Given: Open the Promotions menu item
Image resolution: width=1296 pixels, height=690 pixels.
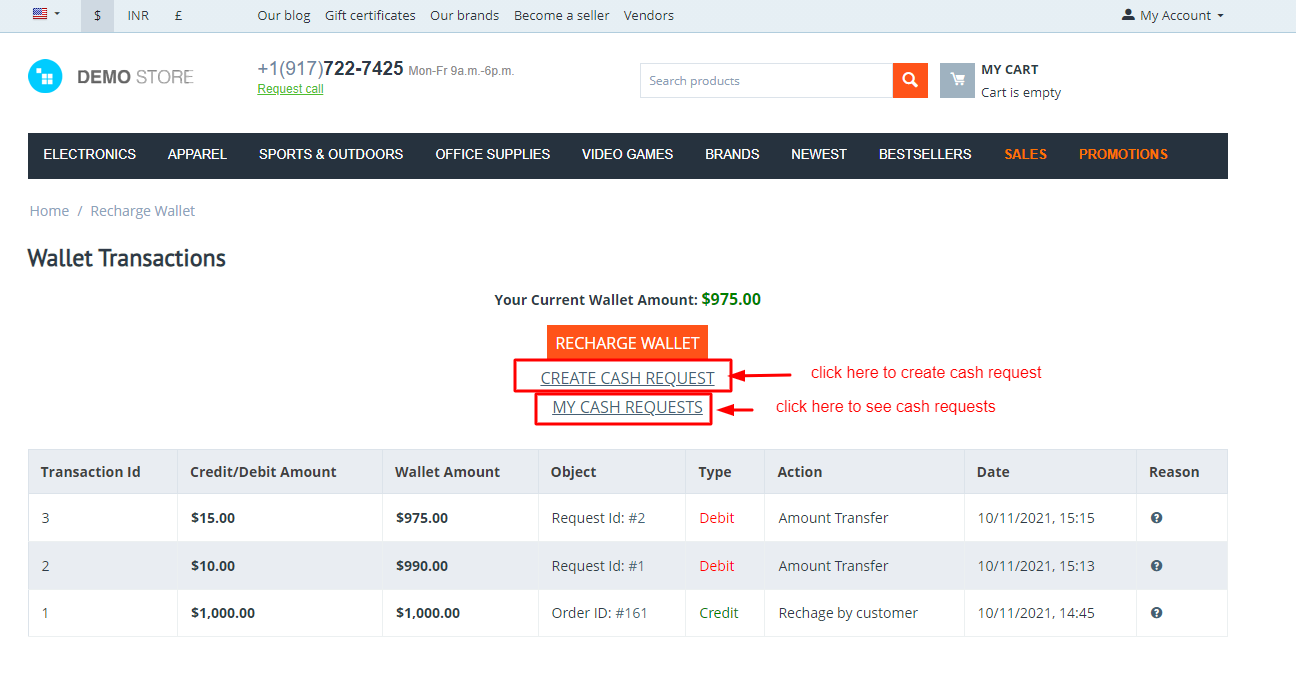Looking at the screenshot, I should (x=1123, y=154).
